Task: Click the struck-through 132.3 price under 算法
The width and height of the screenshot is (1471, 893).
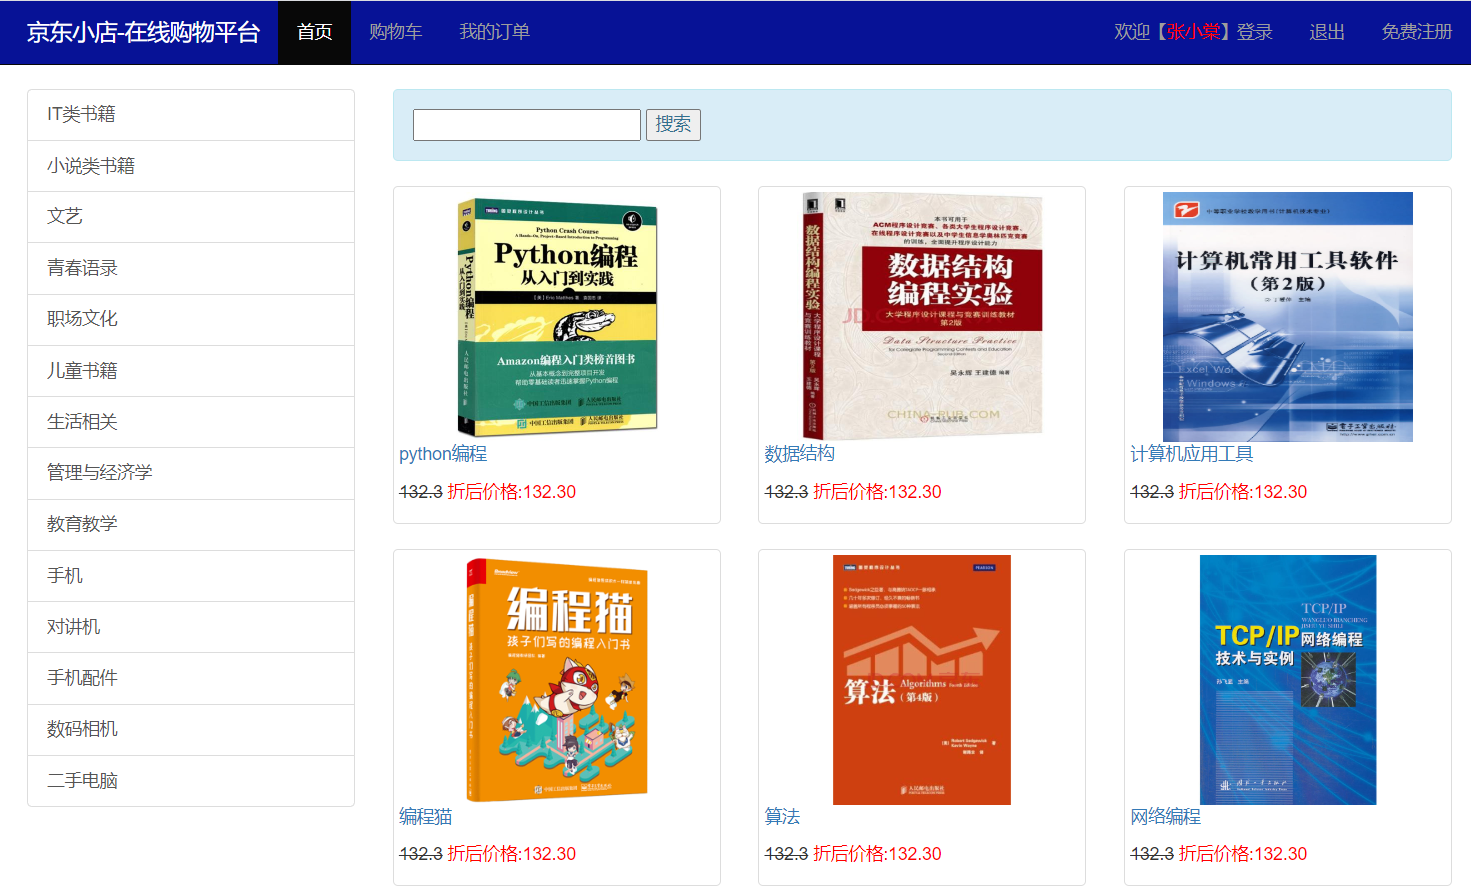Action: click(786, 854)
